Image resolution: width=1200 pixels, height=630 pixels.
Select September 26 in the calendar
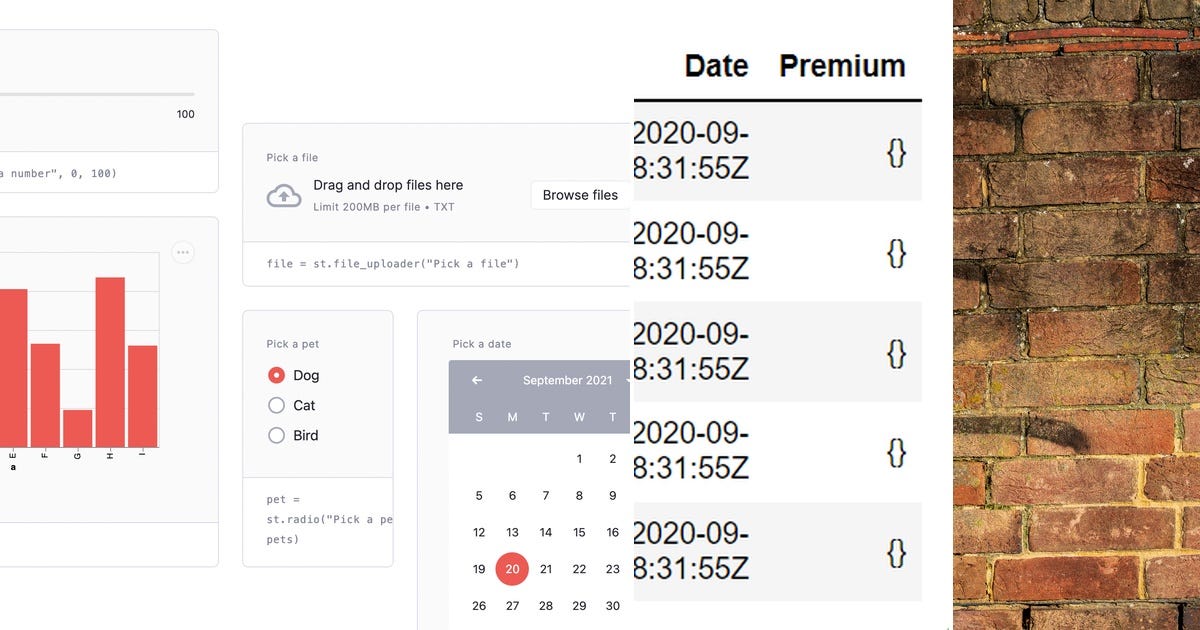point(479,606)
